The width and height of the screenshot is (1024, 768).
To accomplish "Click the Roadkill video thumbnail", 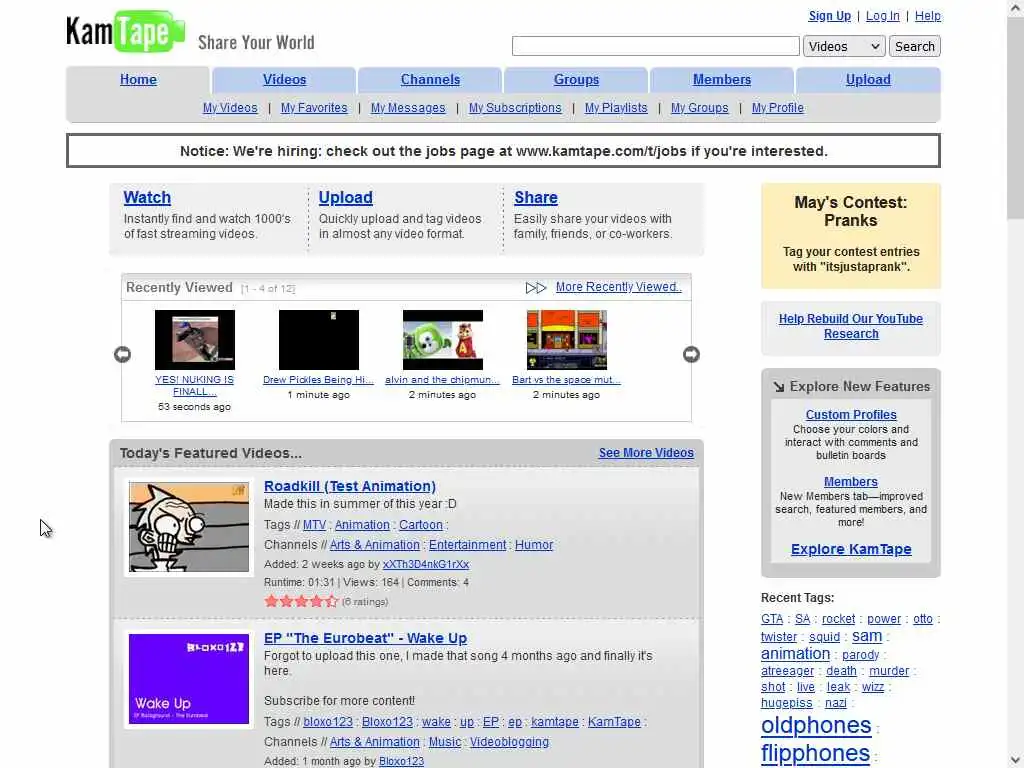I will click(x=189, y=527).
